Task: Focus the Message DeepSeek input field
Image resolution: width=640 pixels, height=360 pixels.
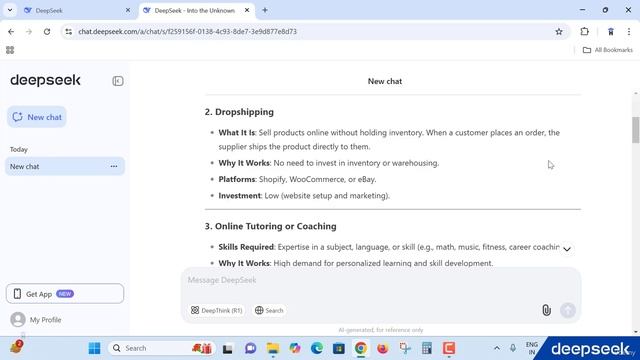Action: 381,280
